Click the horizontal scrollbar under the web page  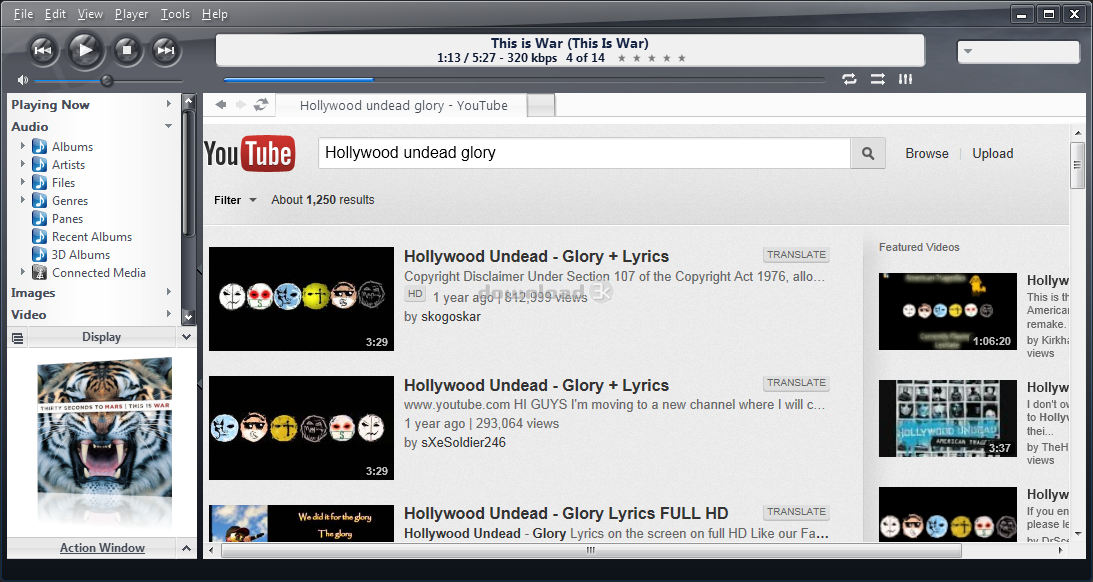point(591,551)
